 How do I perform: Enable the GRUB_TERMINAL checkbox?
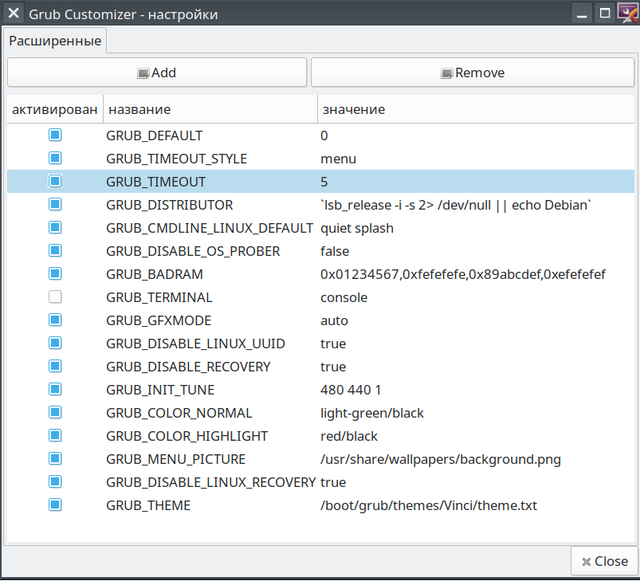pos(55,297)
